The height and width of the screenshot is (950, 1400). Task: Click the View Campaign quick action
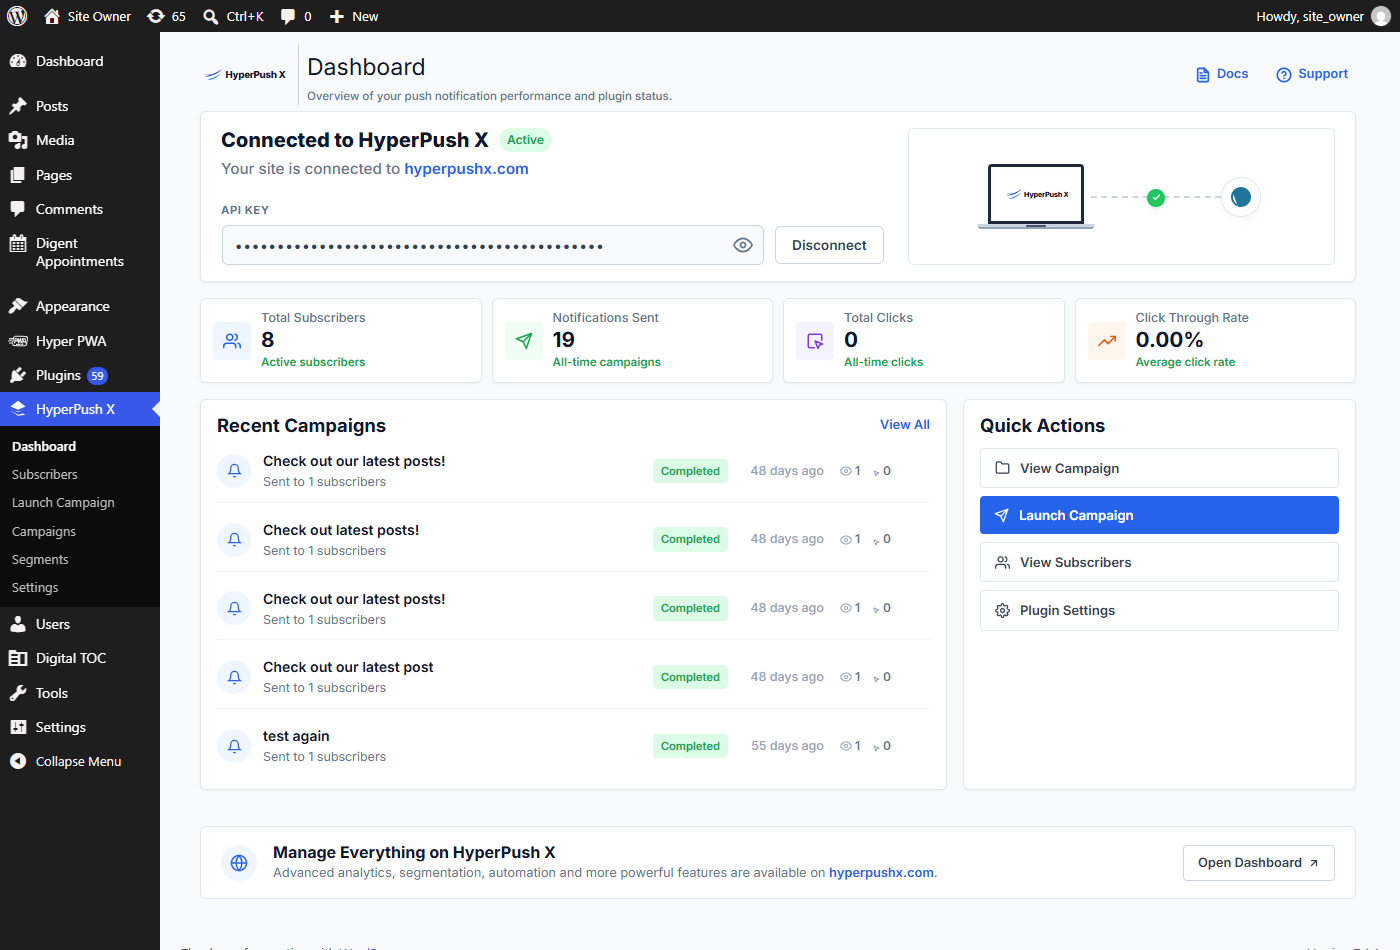[x=1159, y=468]
